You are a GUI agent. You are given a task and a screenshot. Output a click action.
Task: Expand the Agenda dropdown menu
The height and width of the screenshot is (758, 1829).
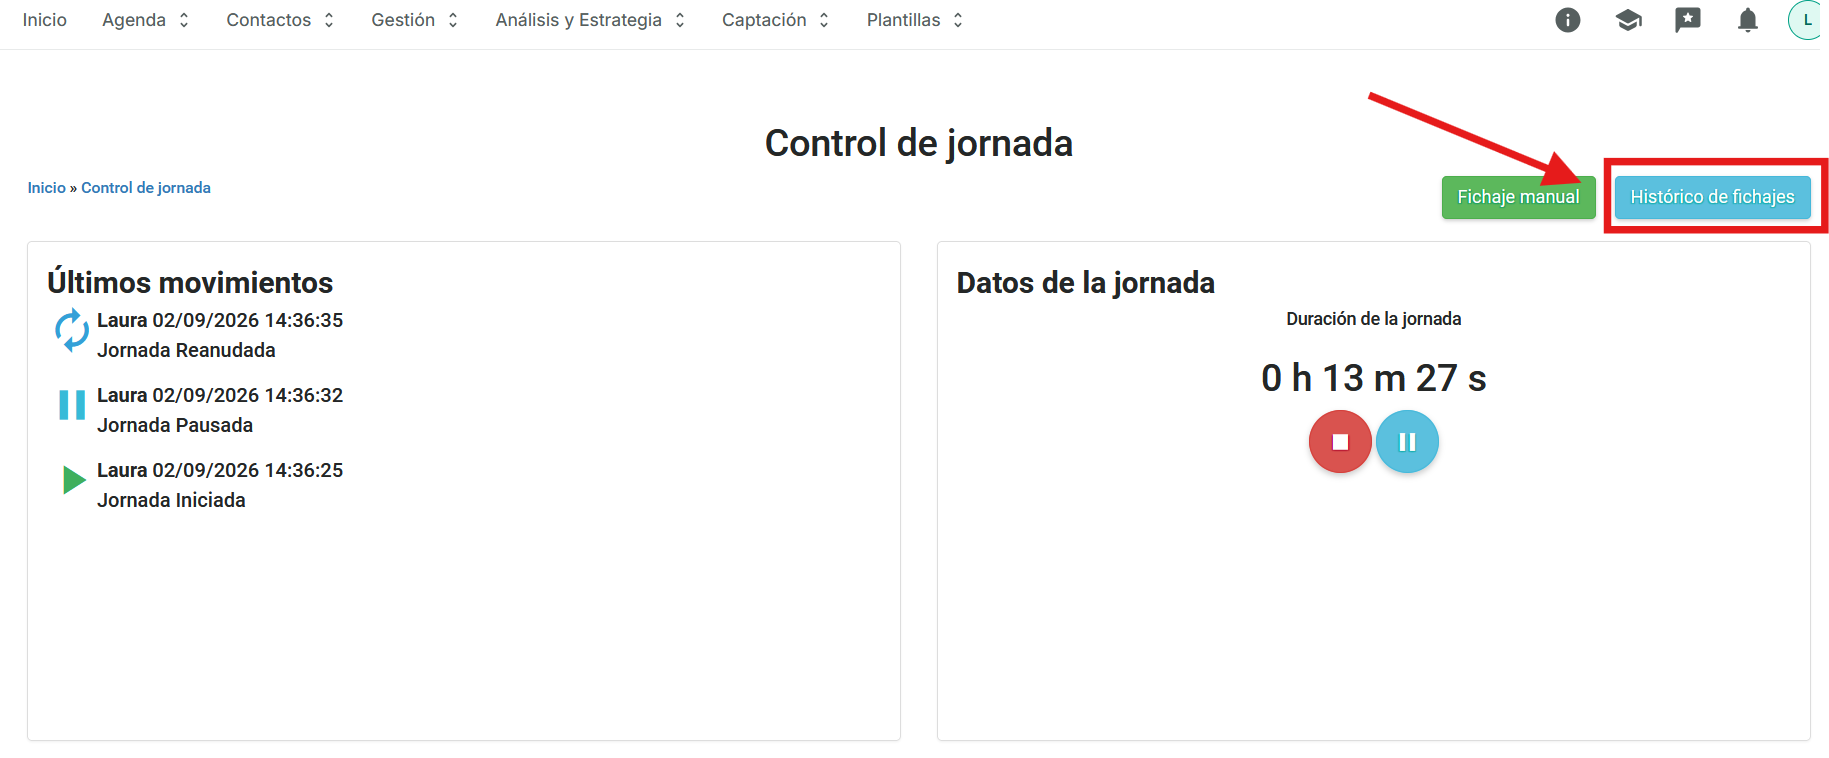[146, 20]
